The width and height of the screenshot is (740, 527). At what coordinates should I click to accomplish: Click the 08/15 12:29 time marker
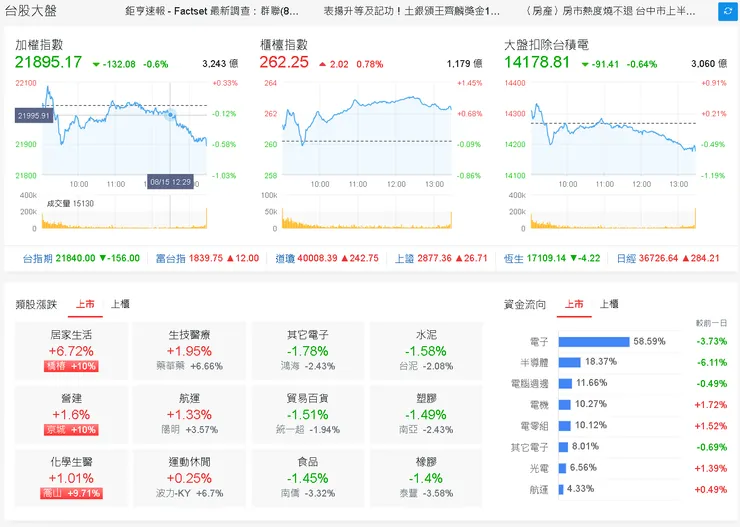tap(170, 182)
